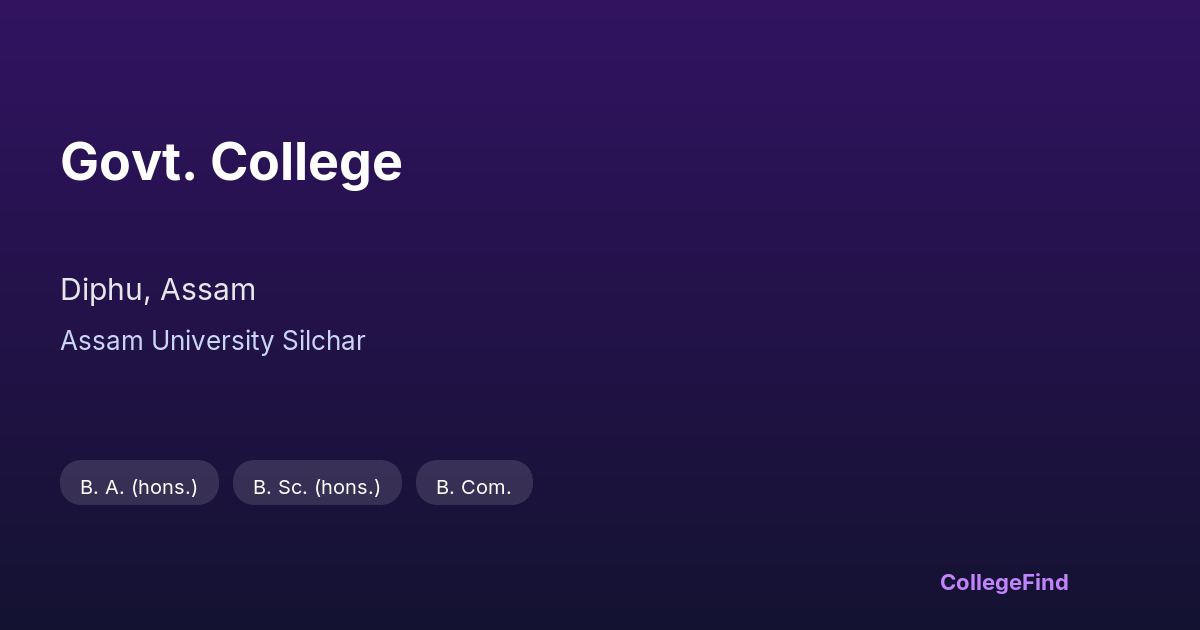Click the Diphu, Assam location text
Viewport: 1200px width, 630px height.
[x=158, y=290]
